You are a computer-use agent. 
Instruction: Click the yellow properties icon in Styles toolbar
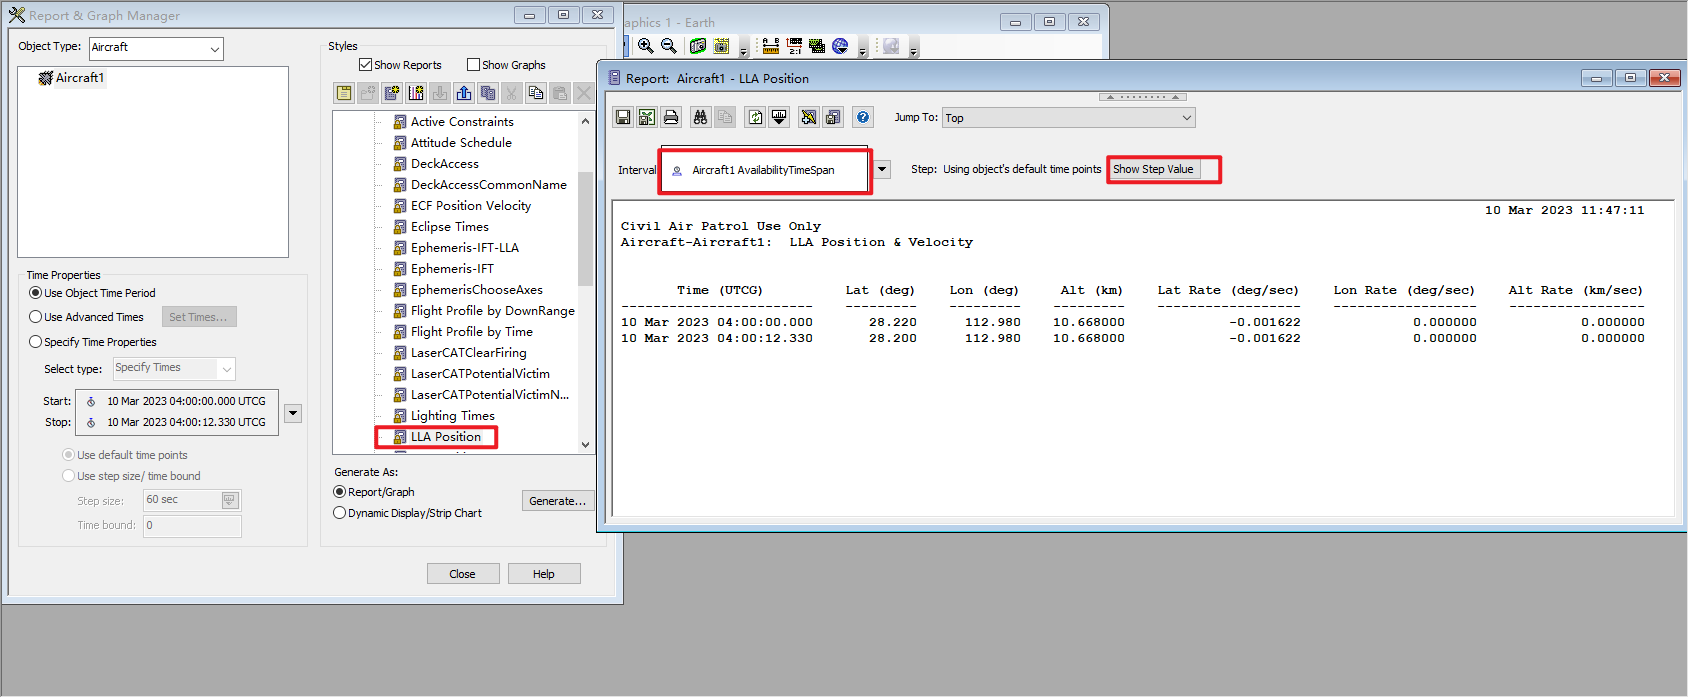tap(344, 93)
